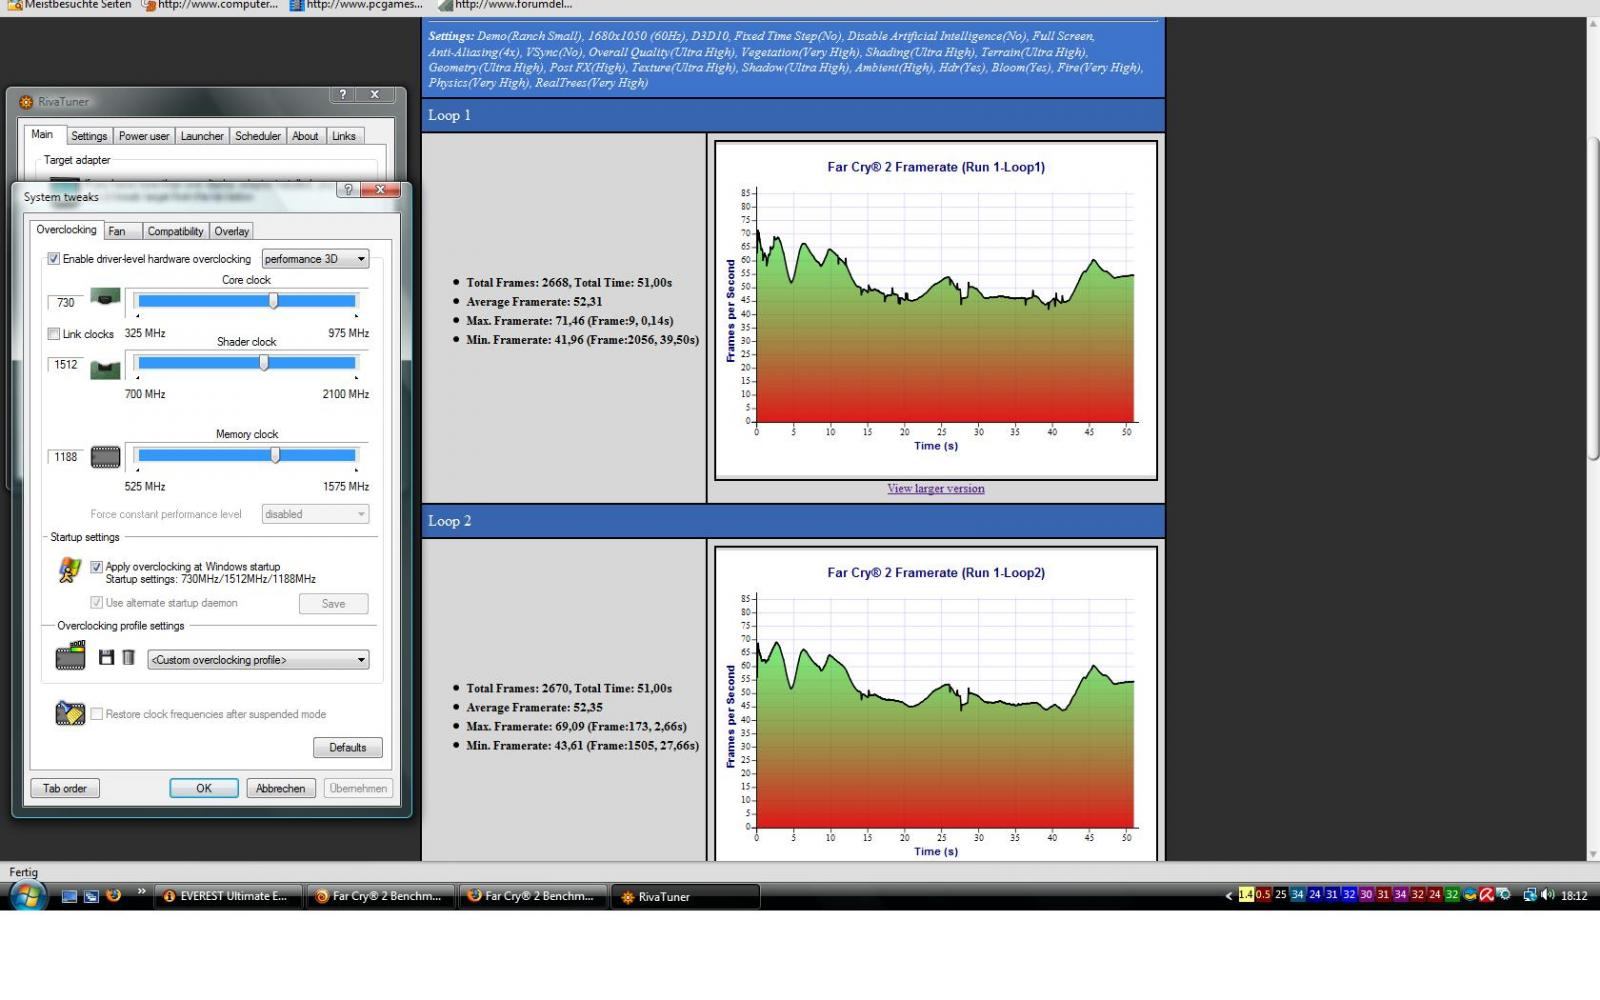
Task: Switch to Compatibility tab
Action: click(175, 231)
